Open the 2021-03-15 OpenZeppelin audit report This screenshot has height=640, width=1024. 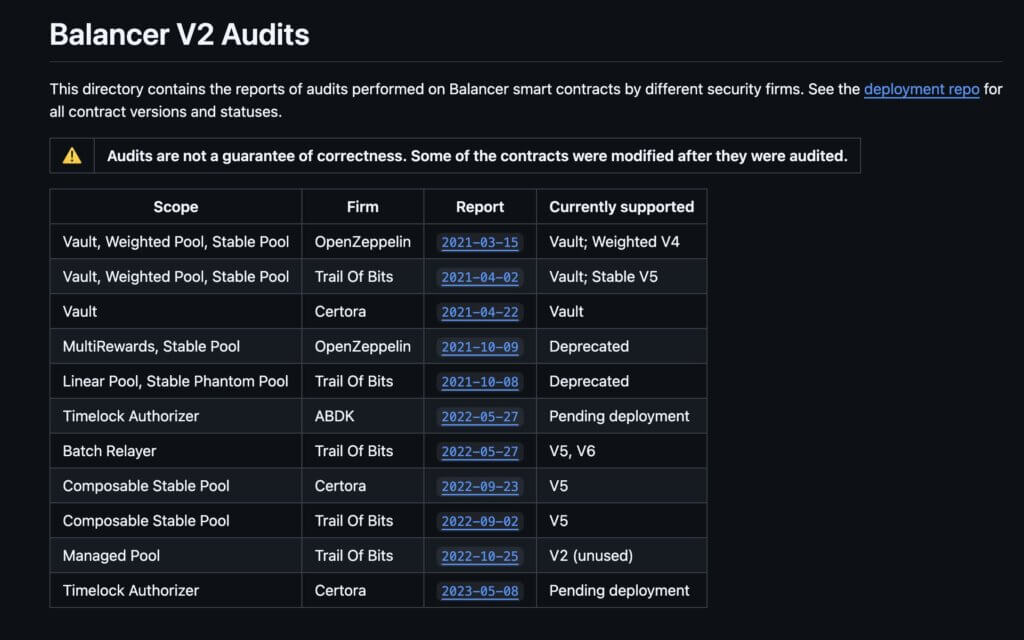pos(479,241)
